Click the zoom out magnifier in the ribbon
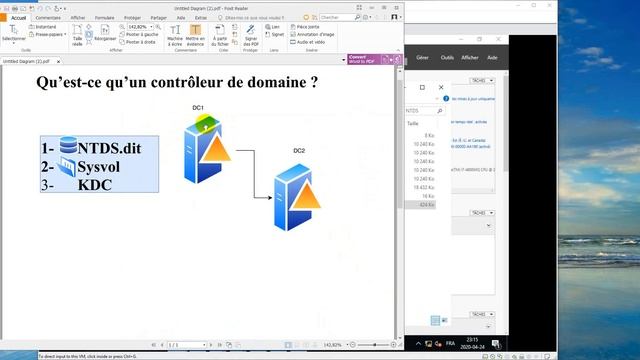640x360 pixels. click(x=122, y=27)
